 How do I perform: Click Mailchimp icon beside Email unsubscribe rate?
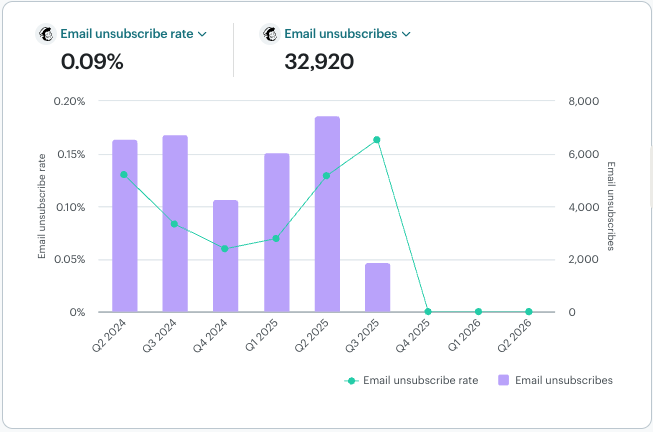pos(47,34)
